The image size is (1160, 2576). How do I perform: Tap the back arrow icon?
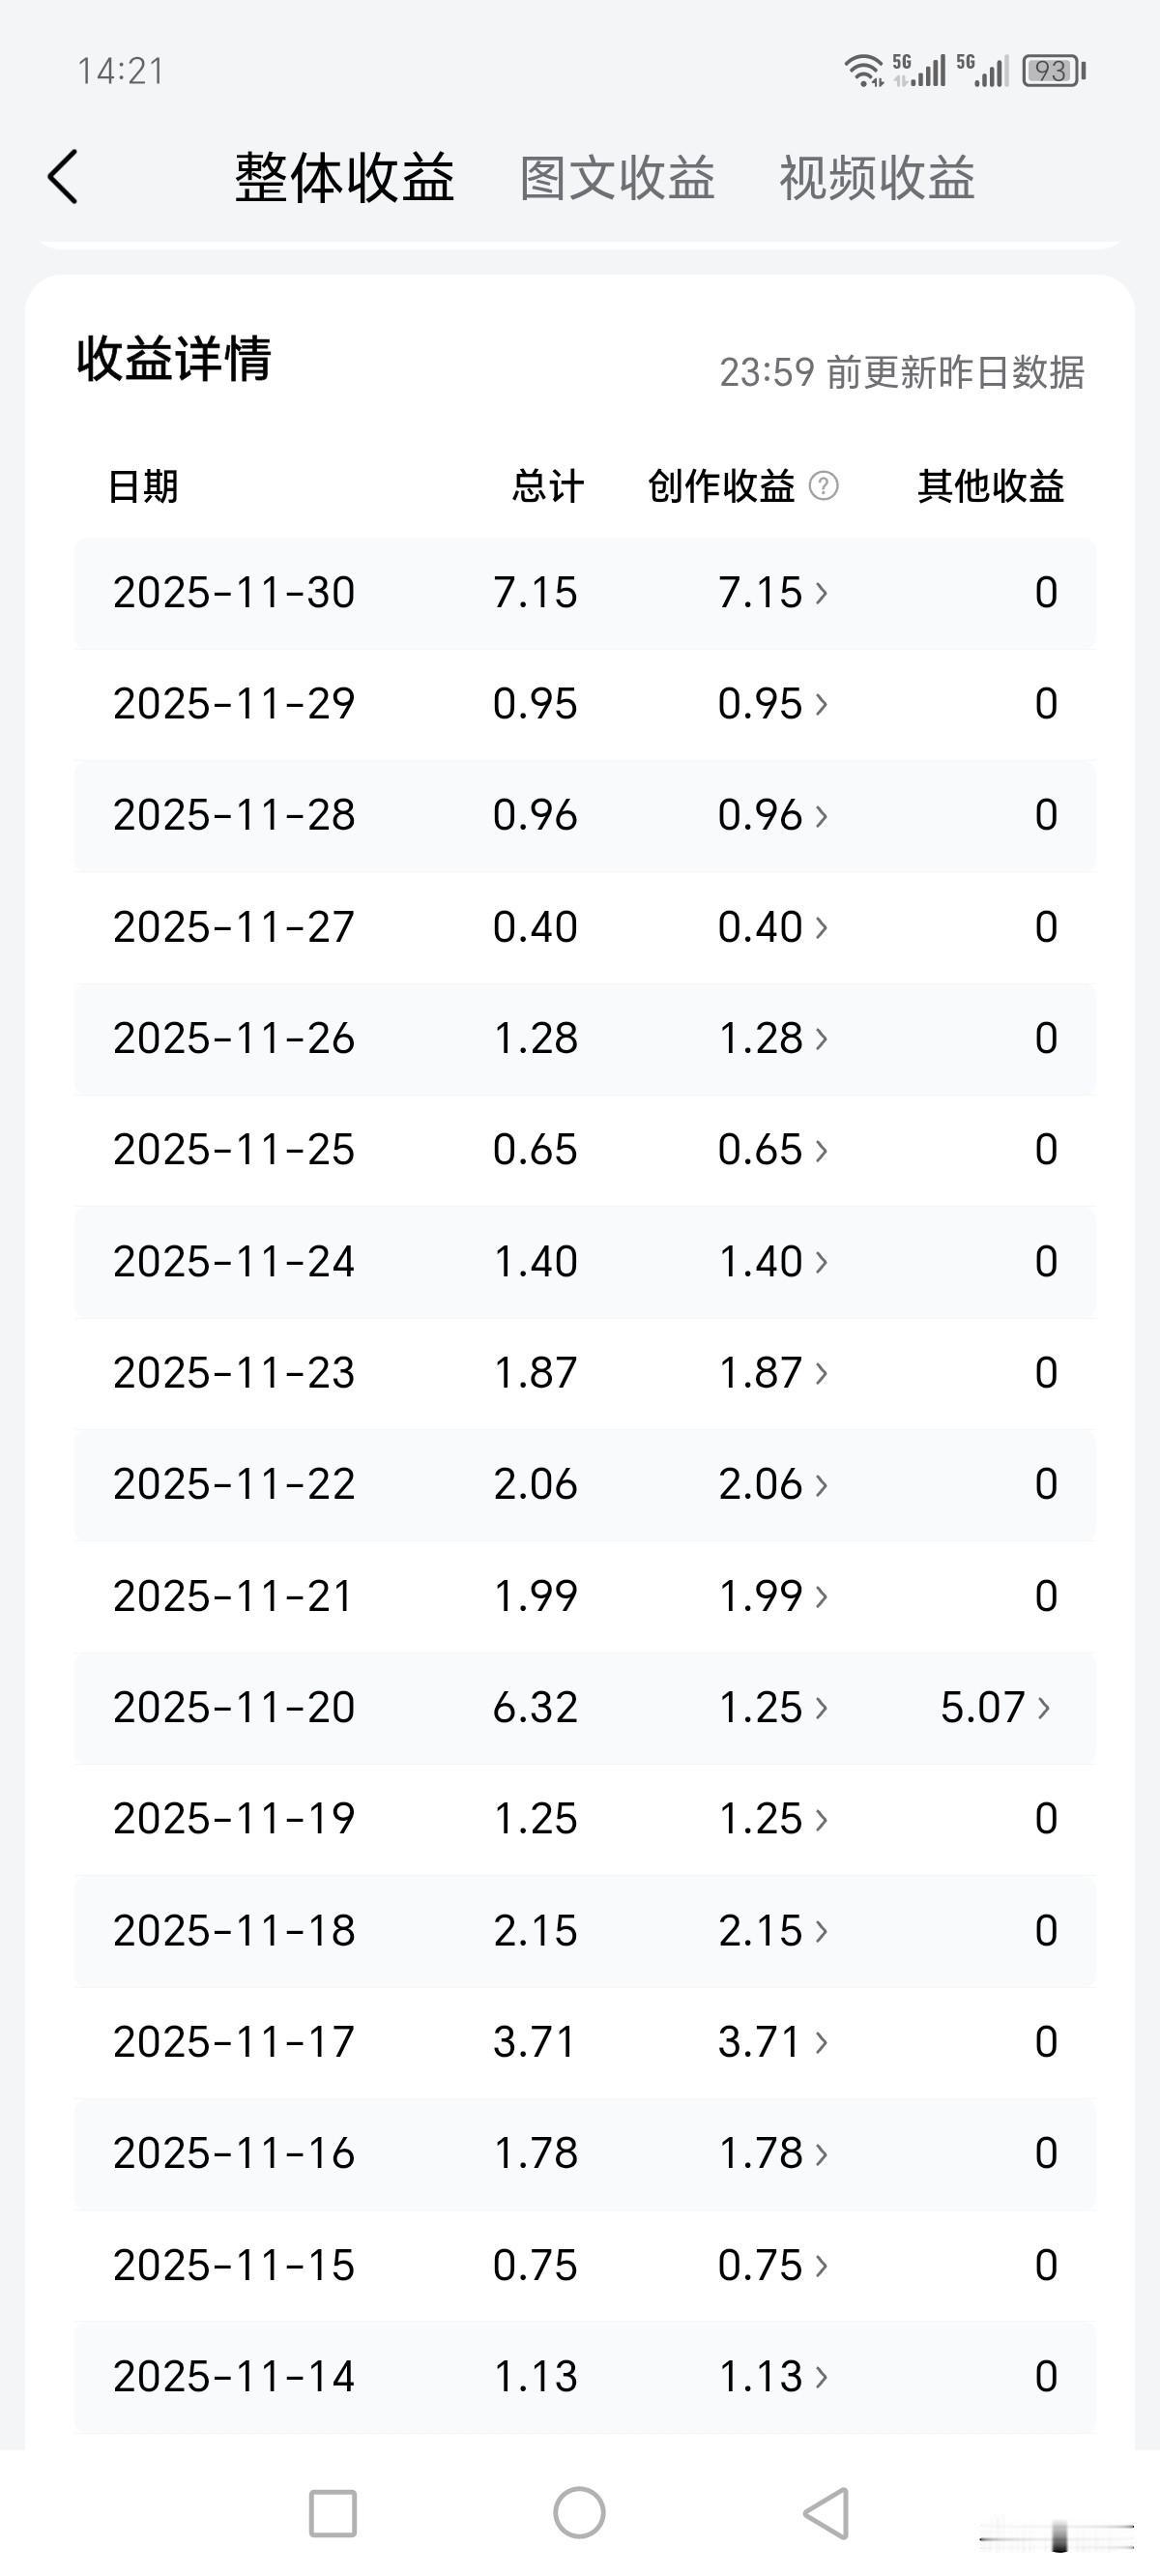(x=63, y=178)
